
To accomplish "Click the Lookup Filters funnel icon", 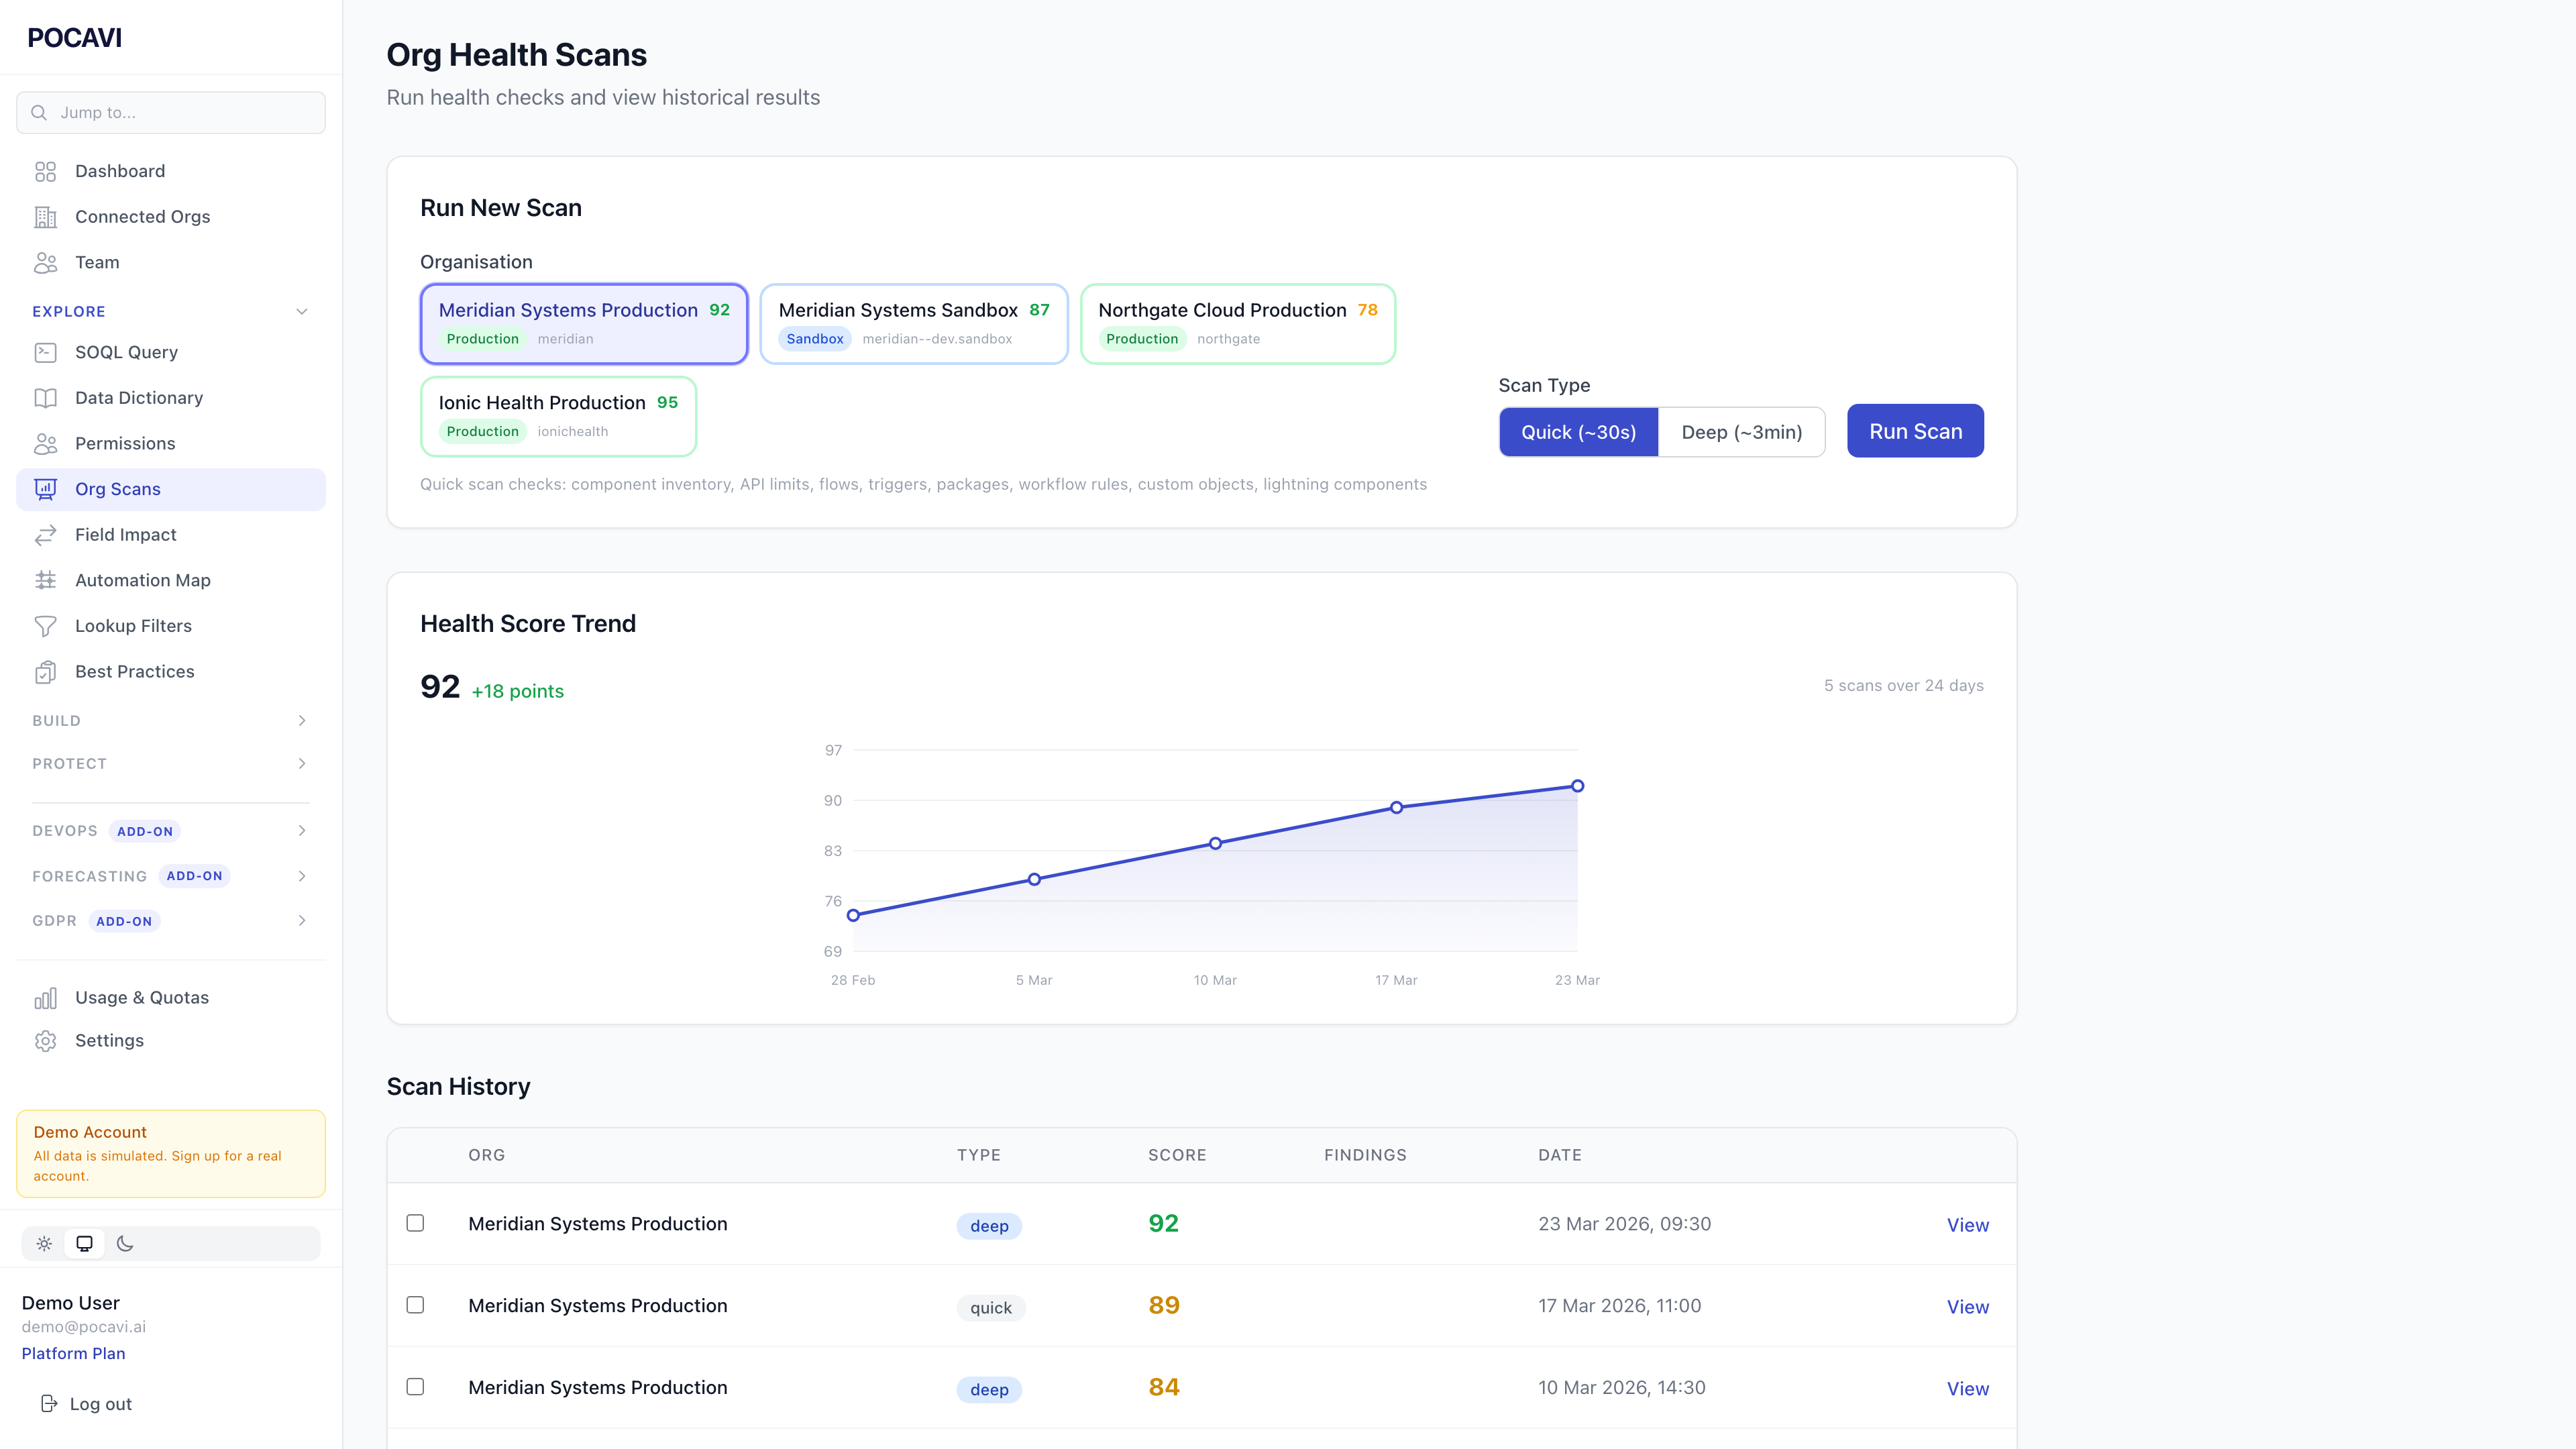I will pos(45,626).
